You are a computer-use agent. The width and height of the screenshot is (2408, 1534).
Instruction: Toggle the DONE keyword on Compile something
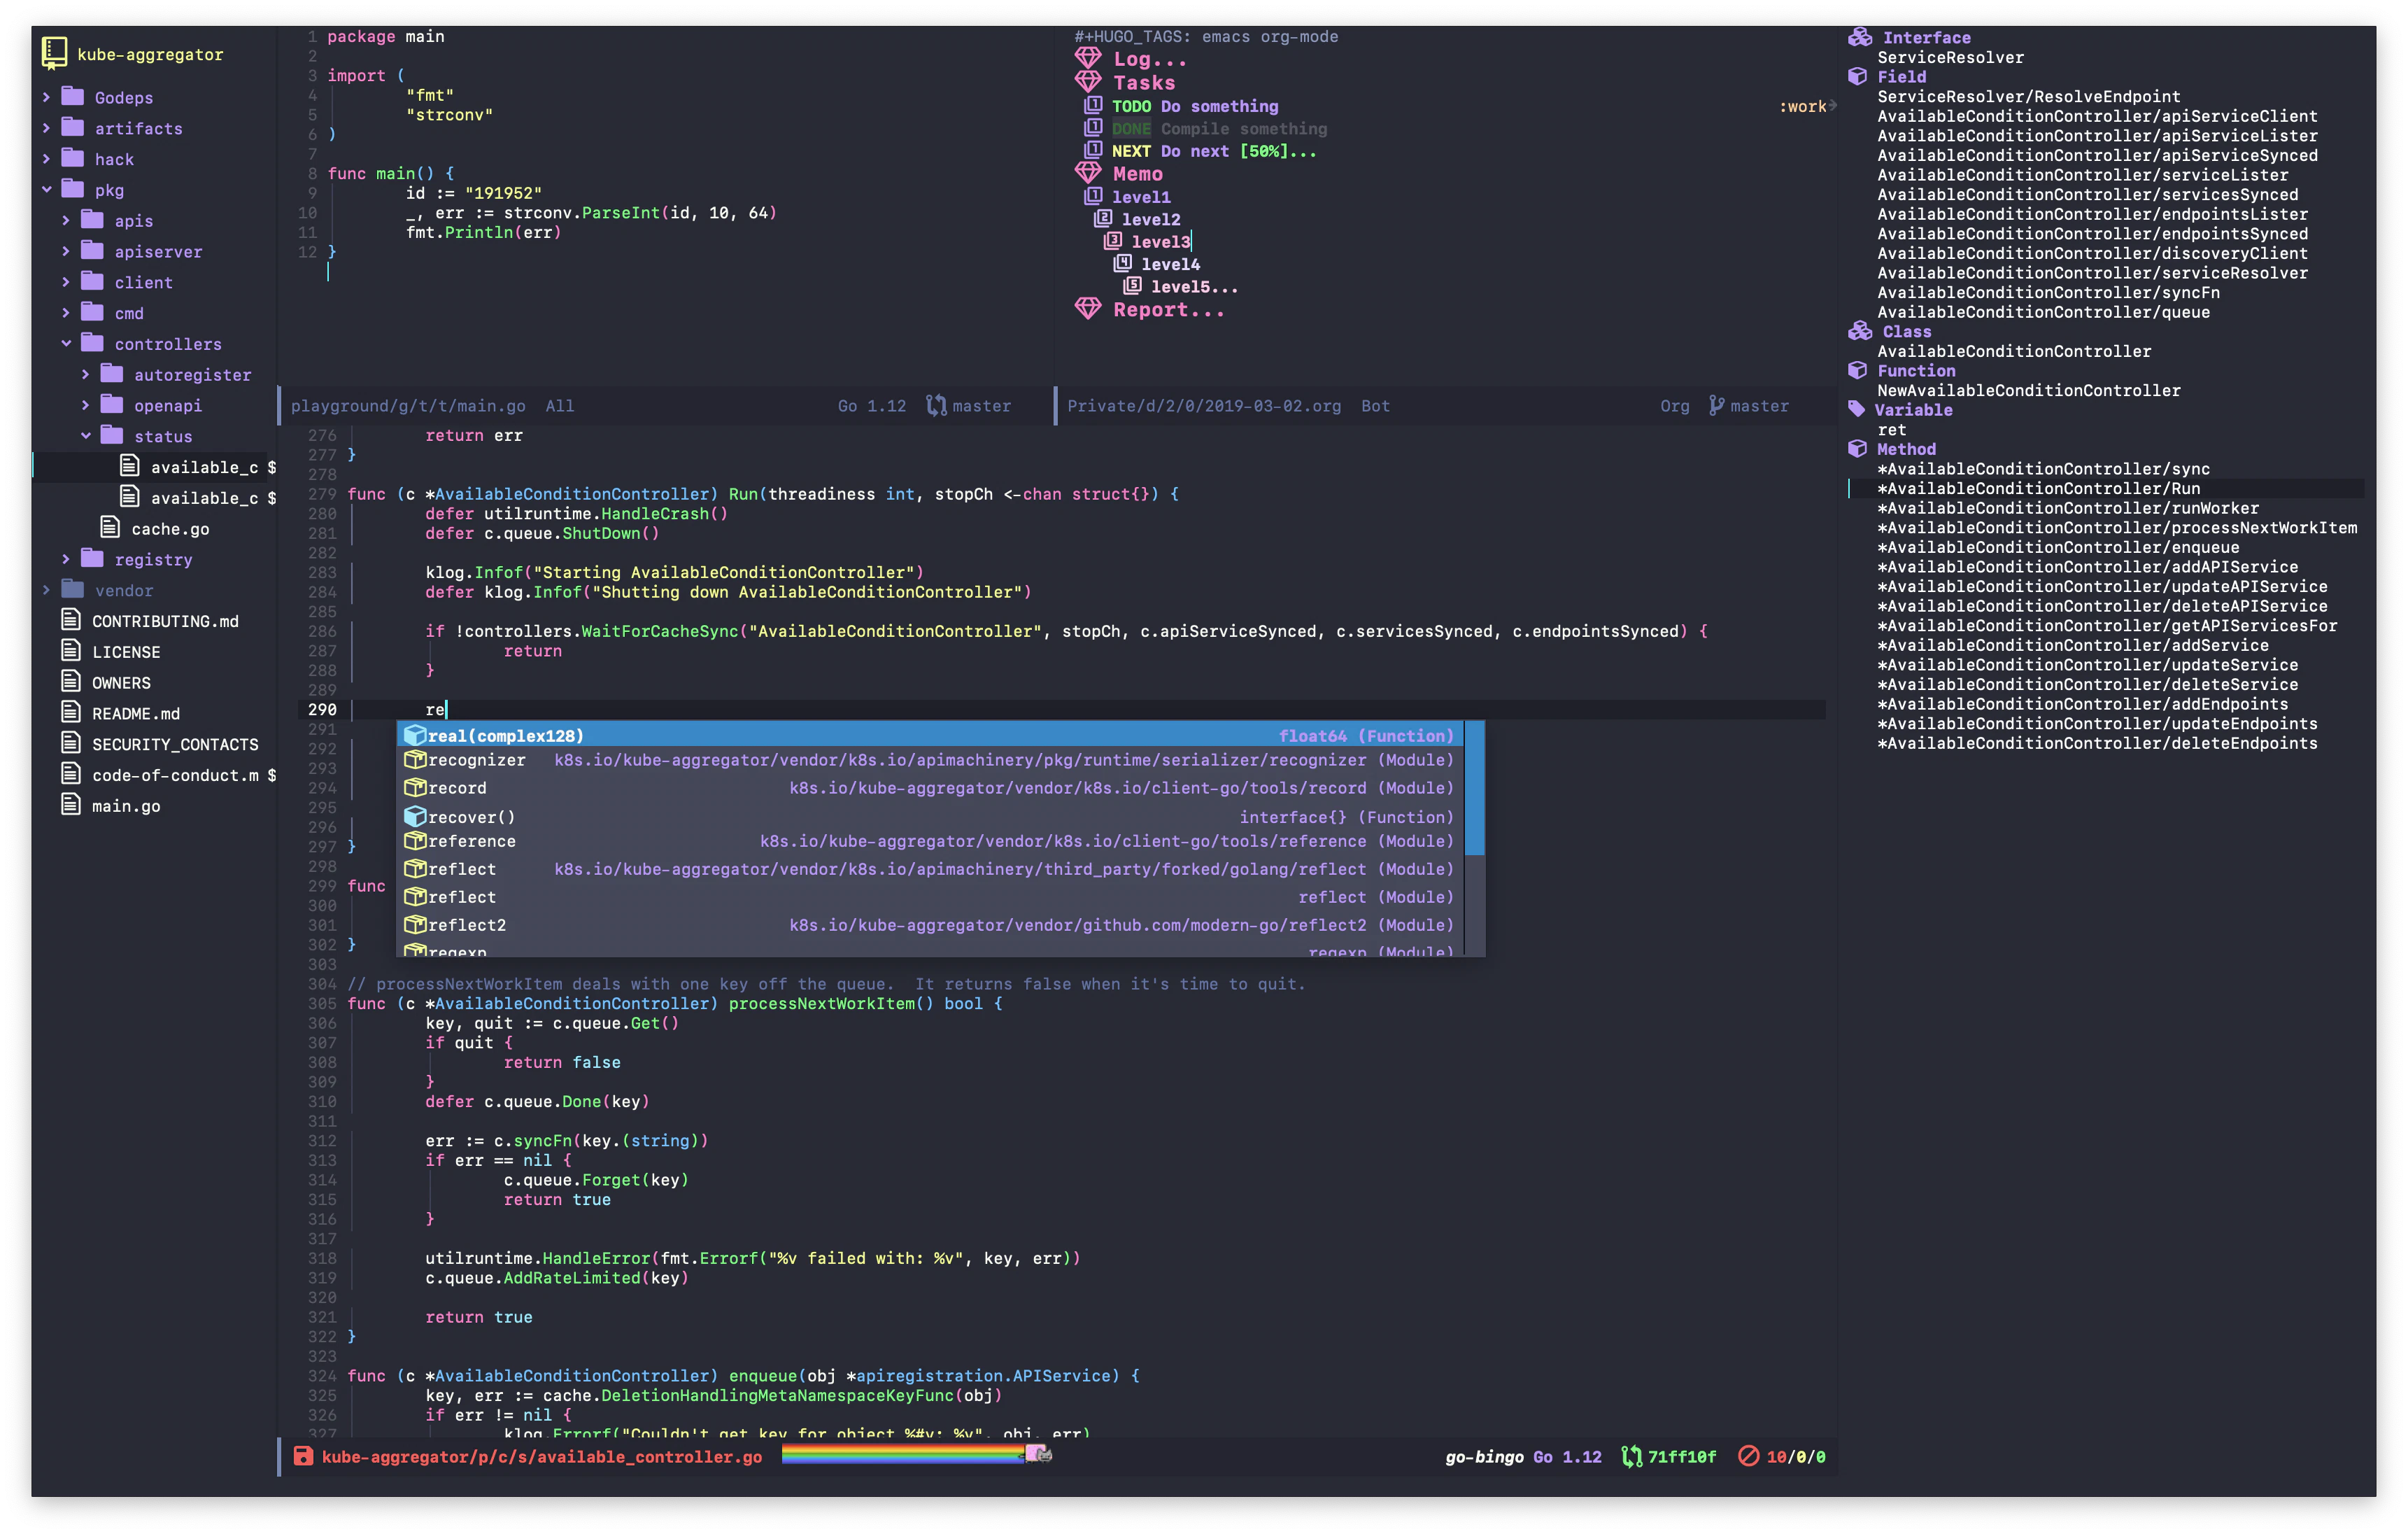(1131, 129)
